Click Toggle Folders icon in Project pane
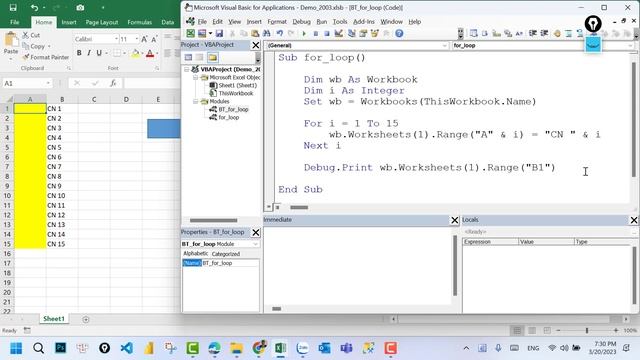This screenshot has width=640, height=360. [212, 58]
